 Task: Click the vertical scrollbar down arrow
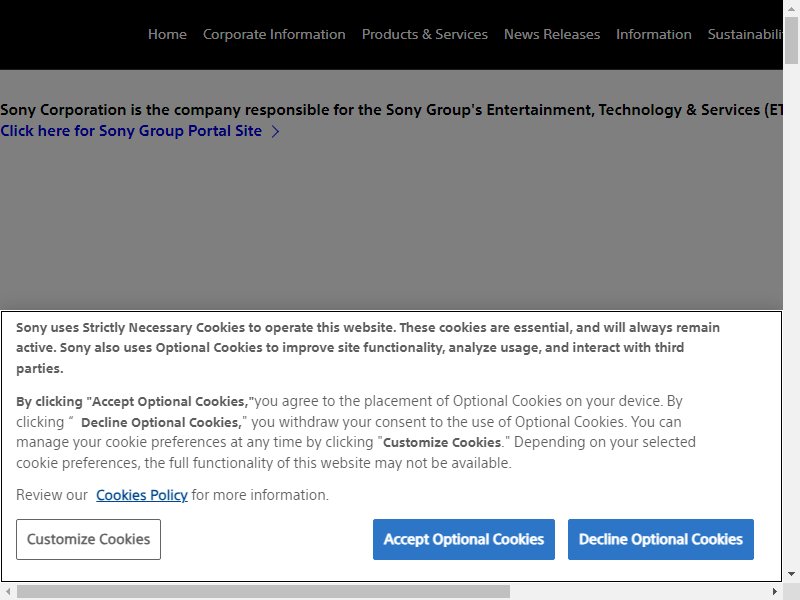[791, 574]
